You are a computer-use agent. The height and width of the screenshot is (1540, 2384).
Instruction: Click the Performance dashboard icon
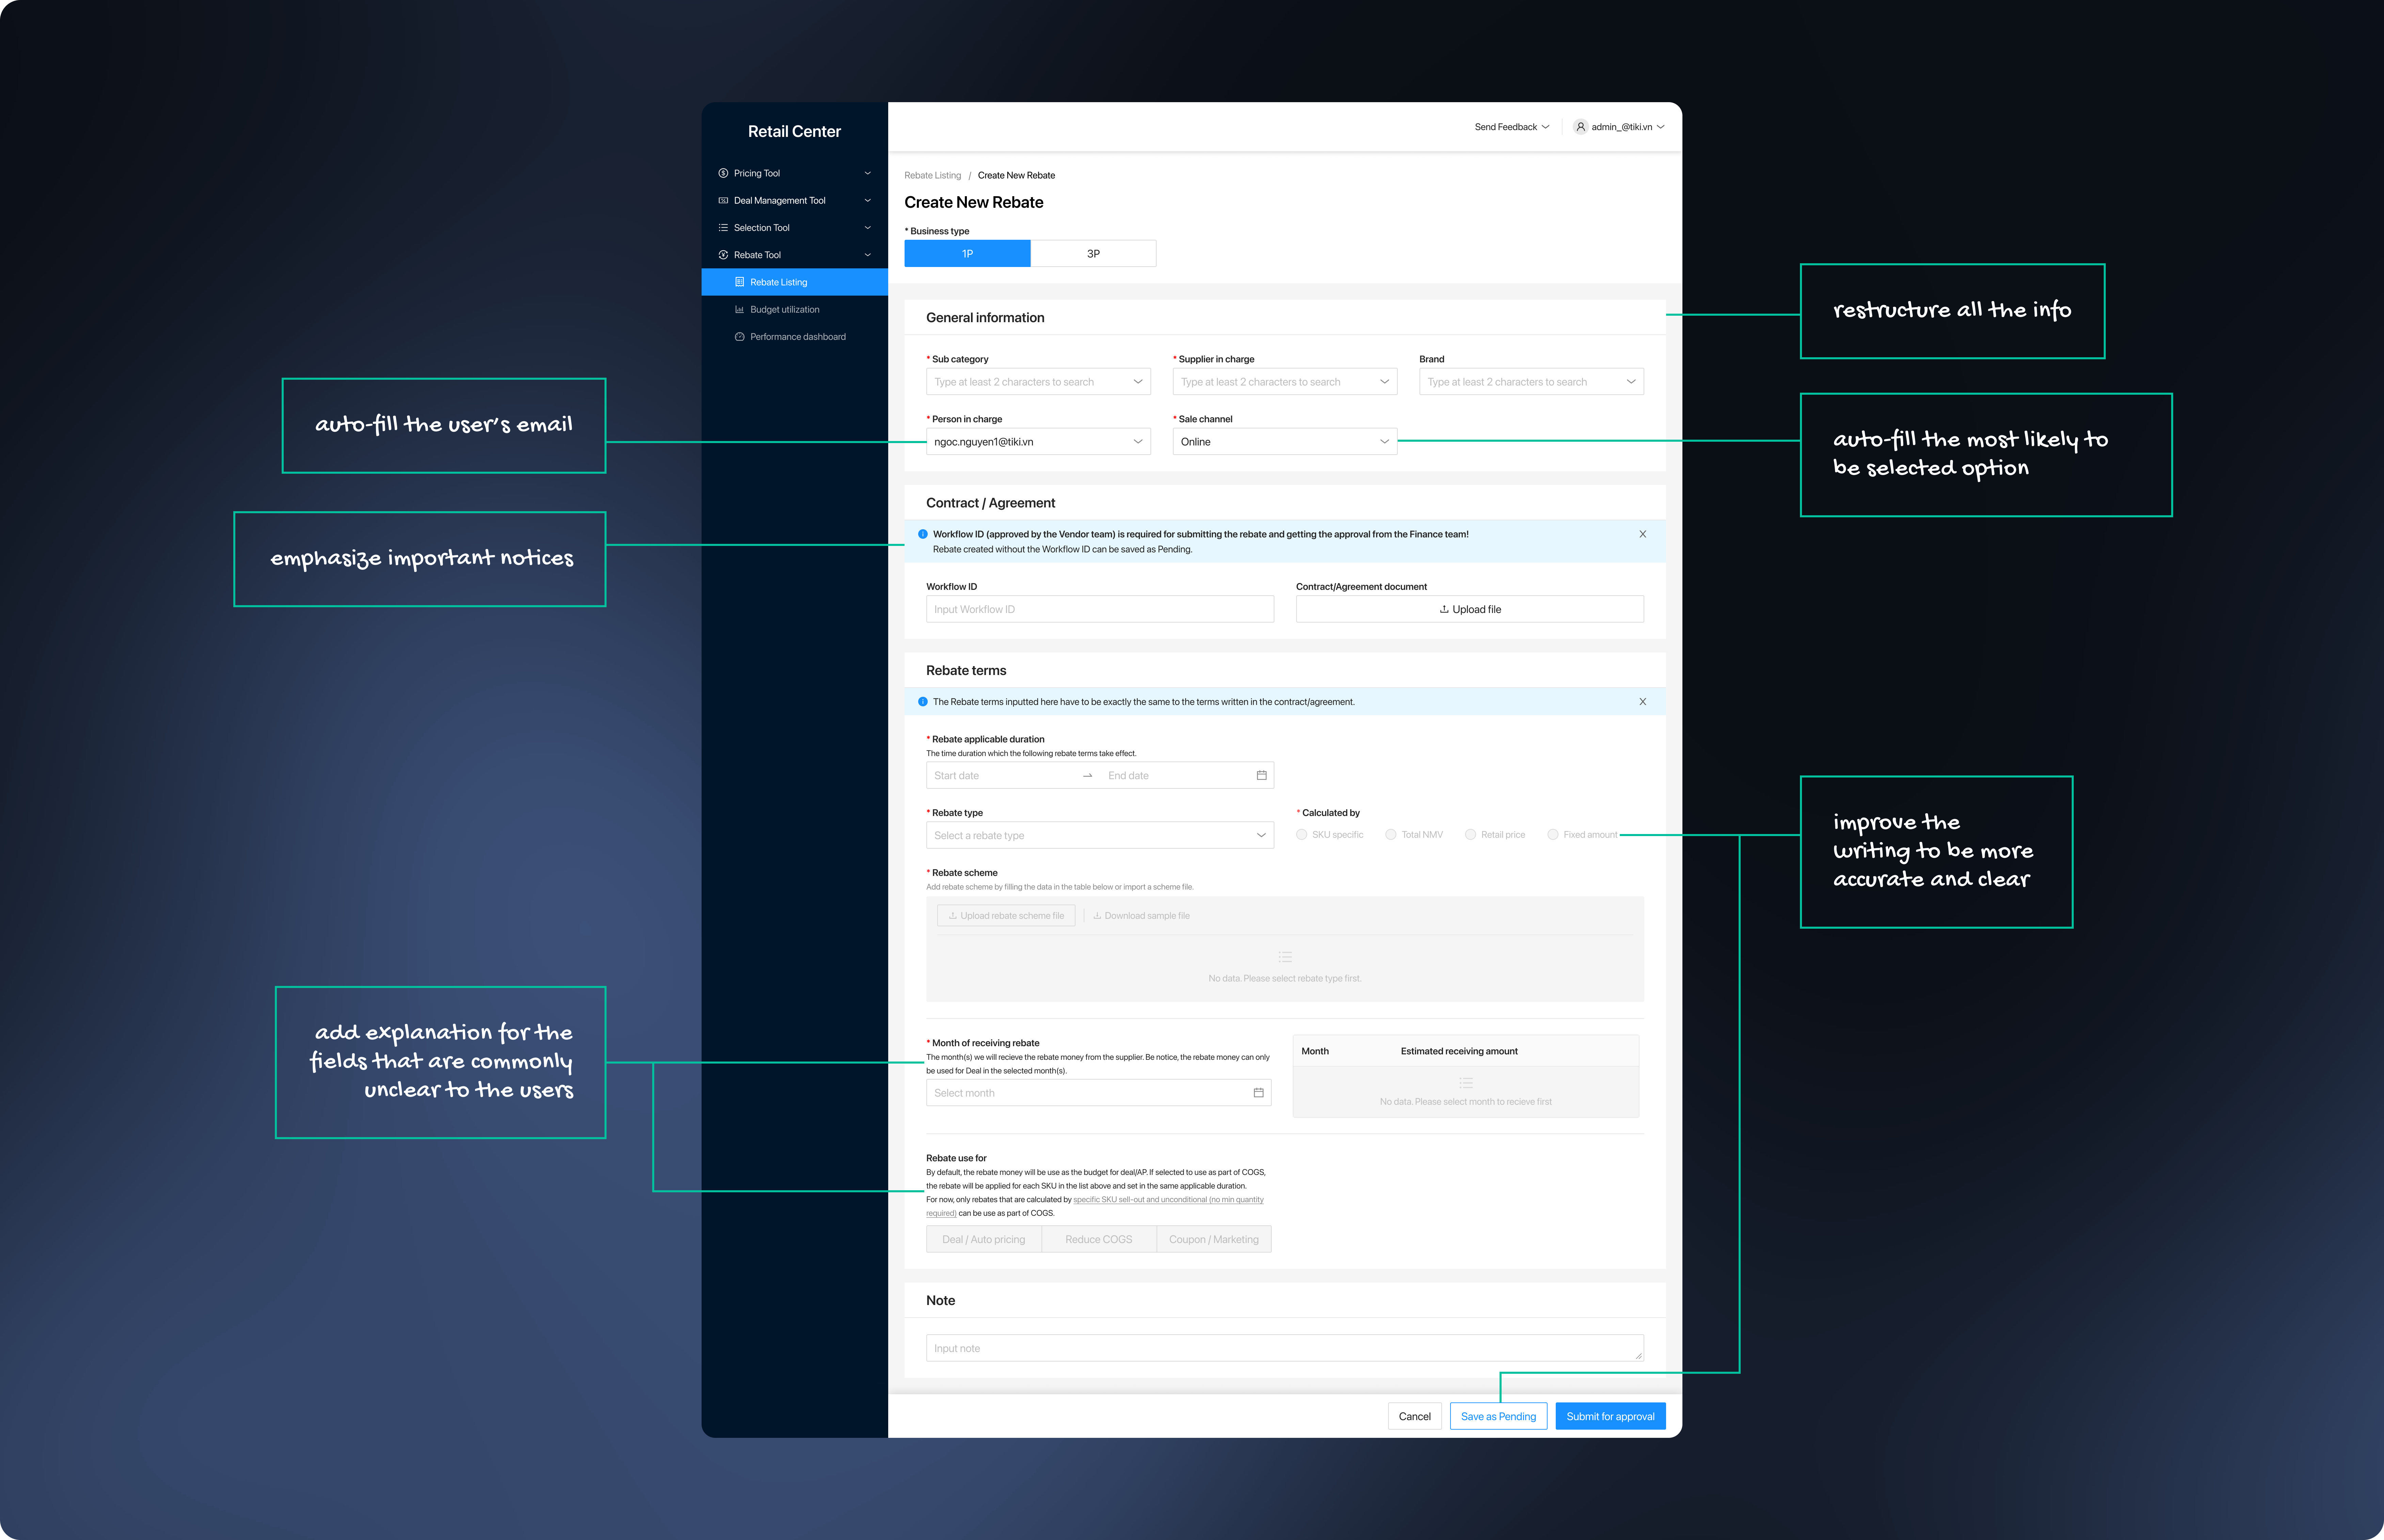tap(740, 337)
